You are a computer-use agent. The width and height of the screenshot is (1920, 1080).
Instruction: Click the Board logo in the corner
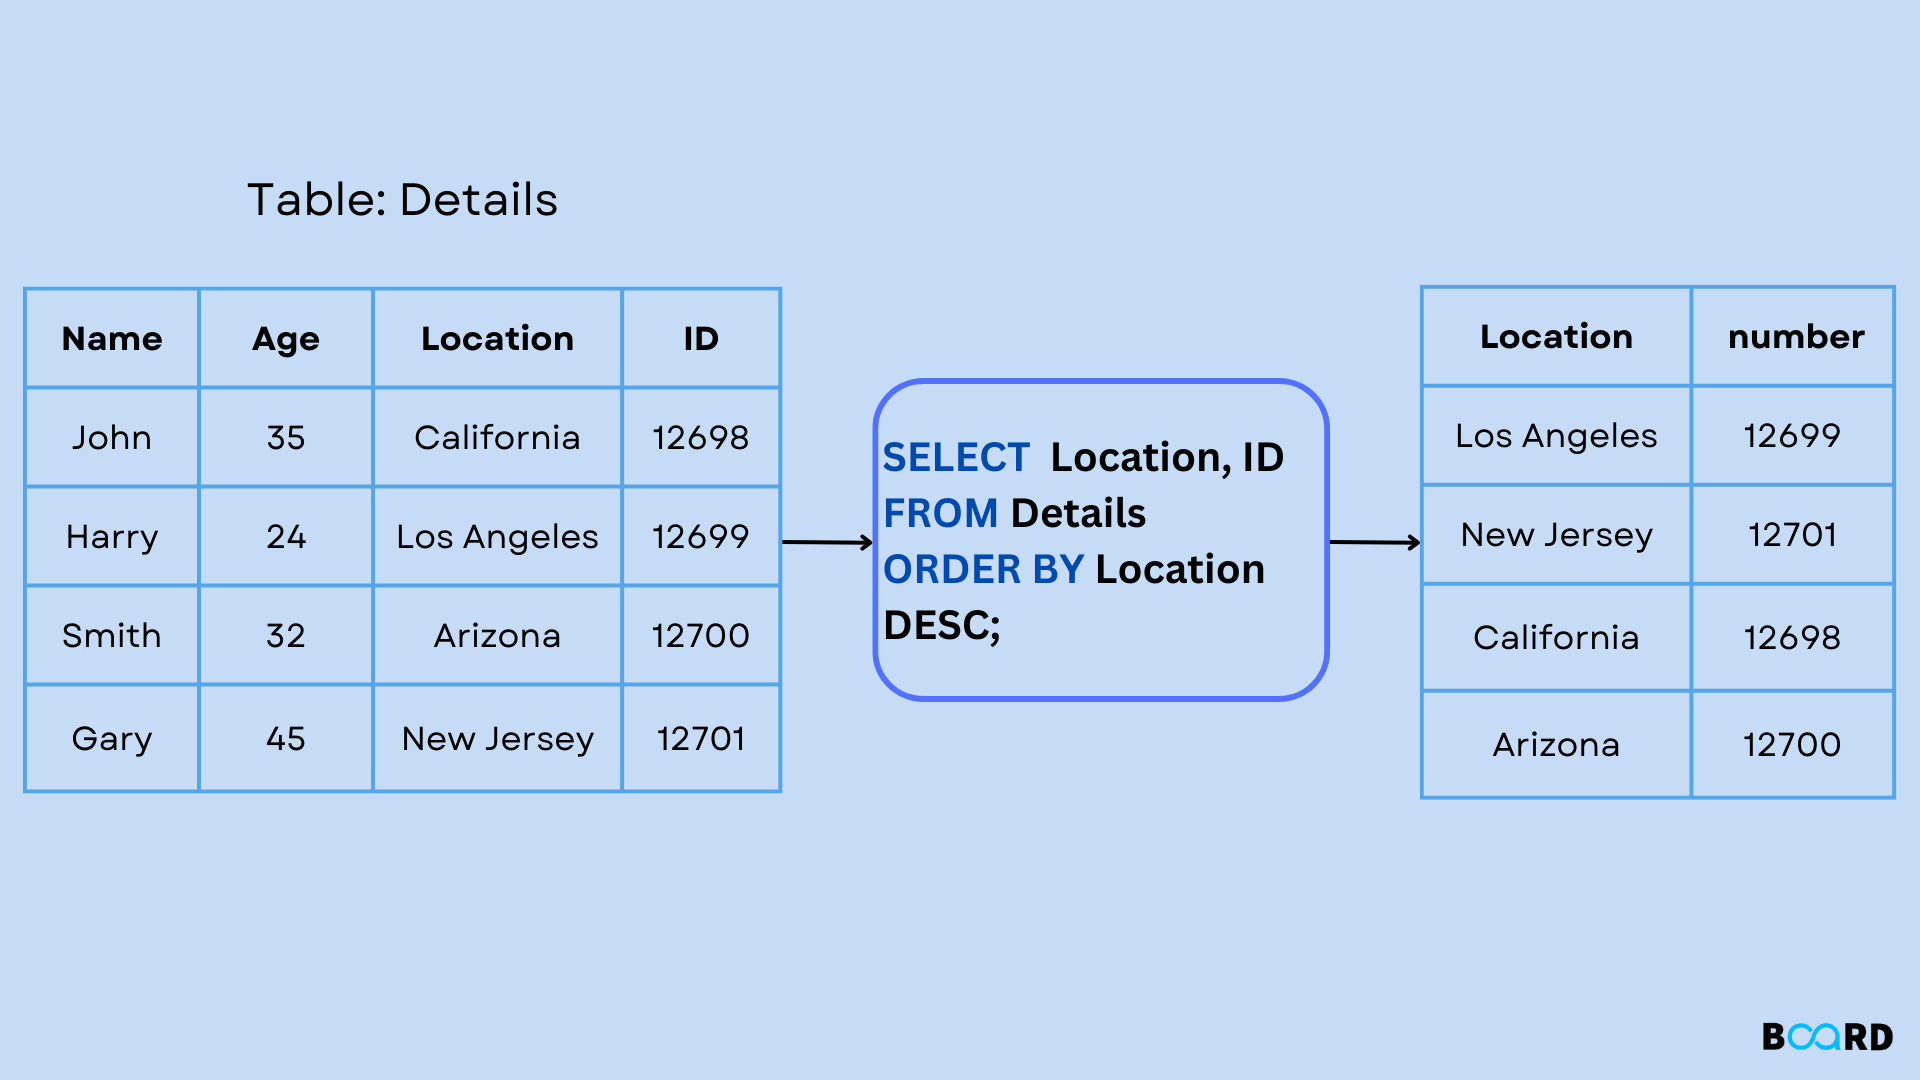pos(1827,1037)
